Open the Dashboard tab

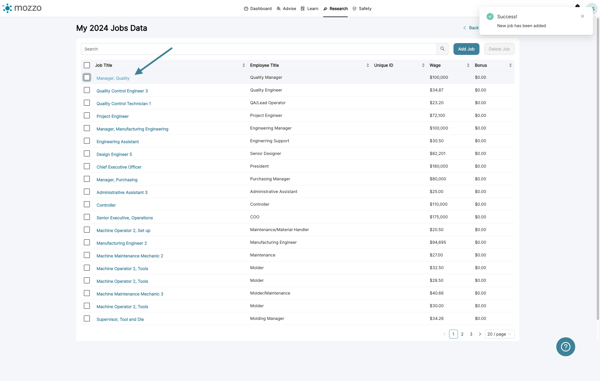[x=258, y=8]
